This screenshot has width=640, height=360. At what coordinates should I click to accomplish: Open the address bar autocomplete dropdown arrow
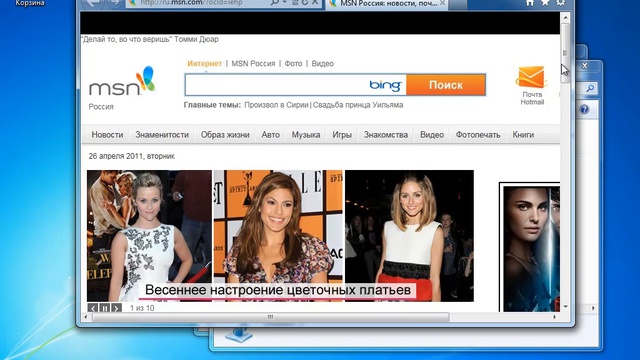coord(284,2)
